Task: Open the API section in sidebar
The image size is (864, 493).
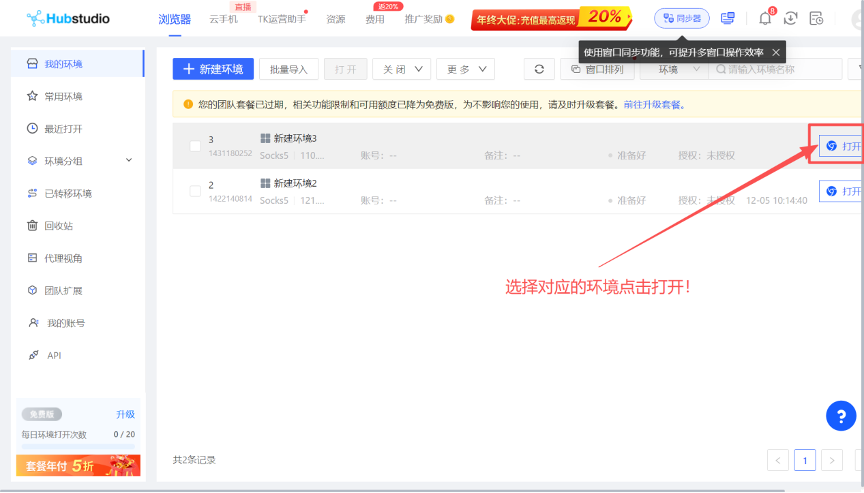Action: (x=54, y=355)
